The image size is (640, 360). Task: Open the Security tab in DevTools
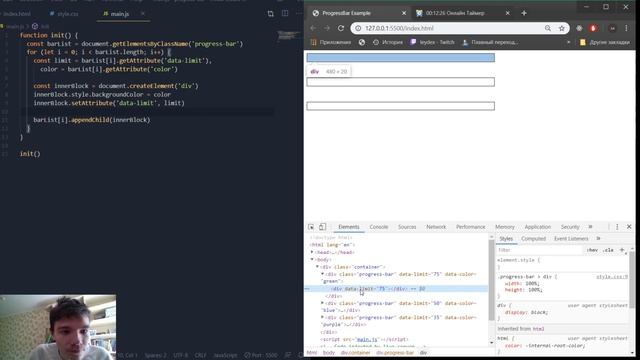(x=570, y=227)
